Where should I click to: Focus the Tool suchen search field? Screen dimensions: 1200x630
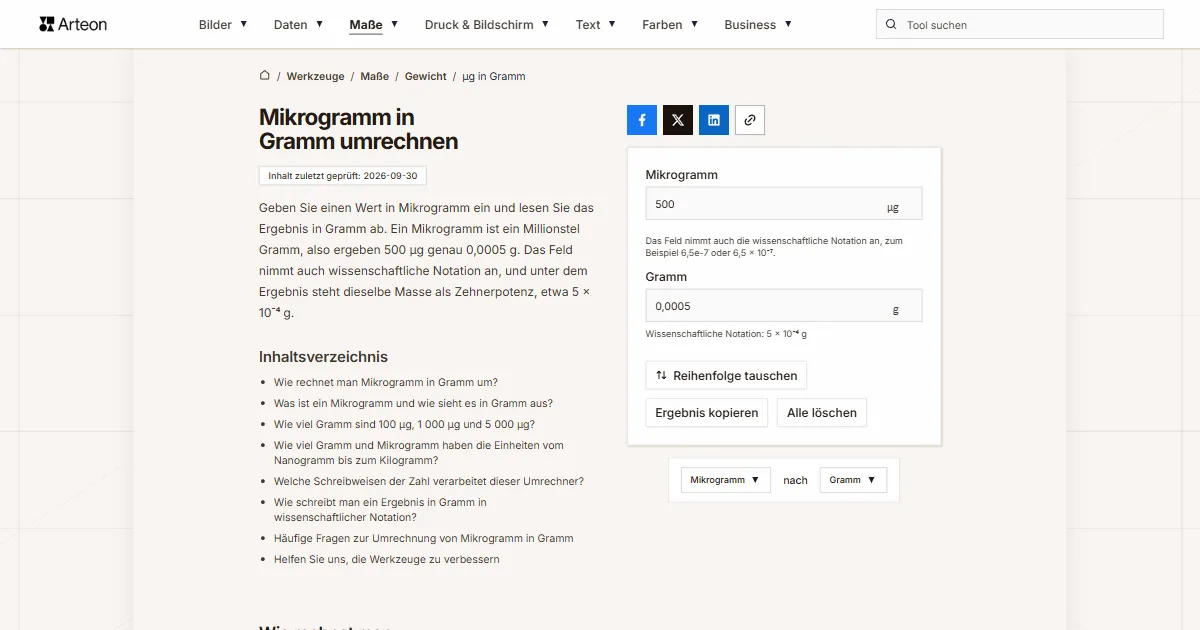[1020, 25]
